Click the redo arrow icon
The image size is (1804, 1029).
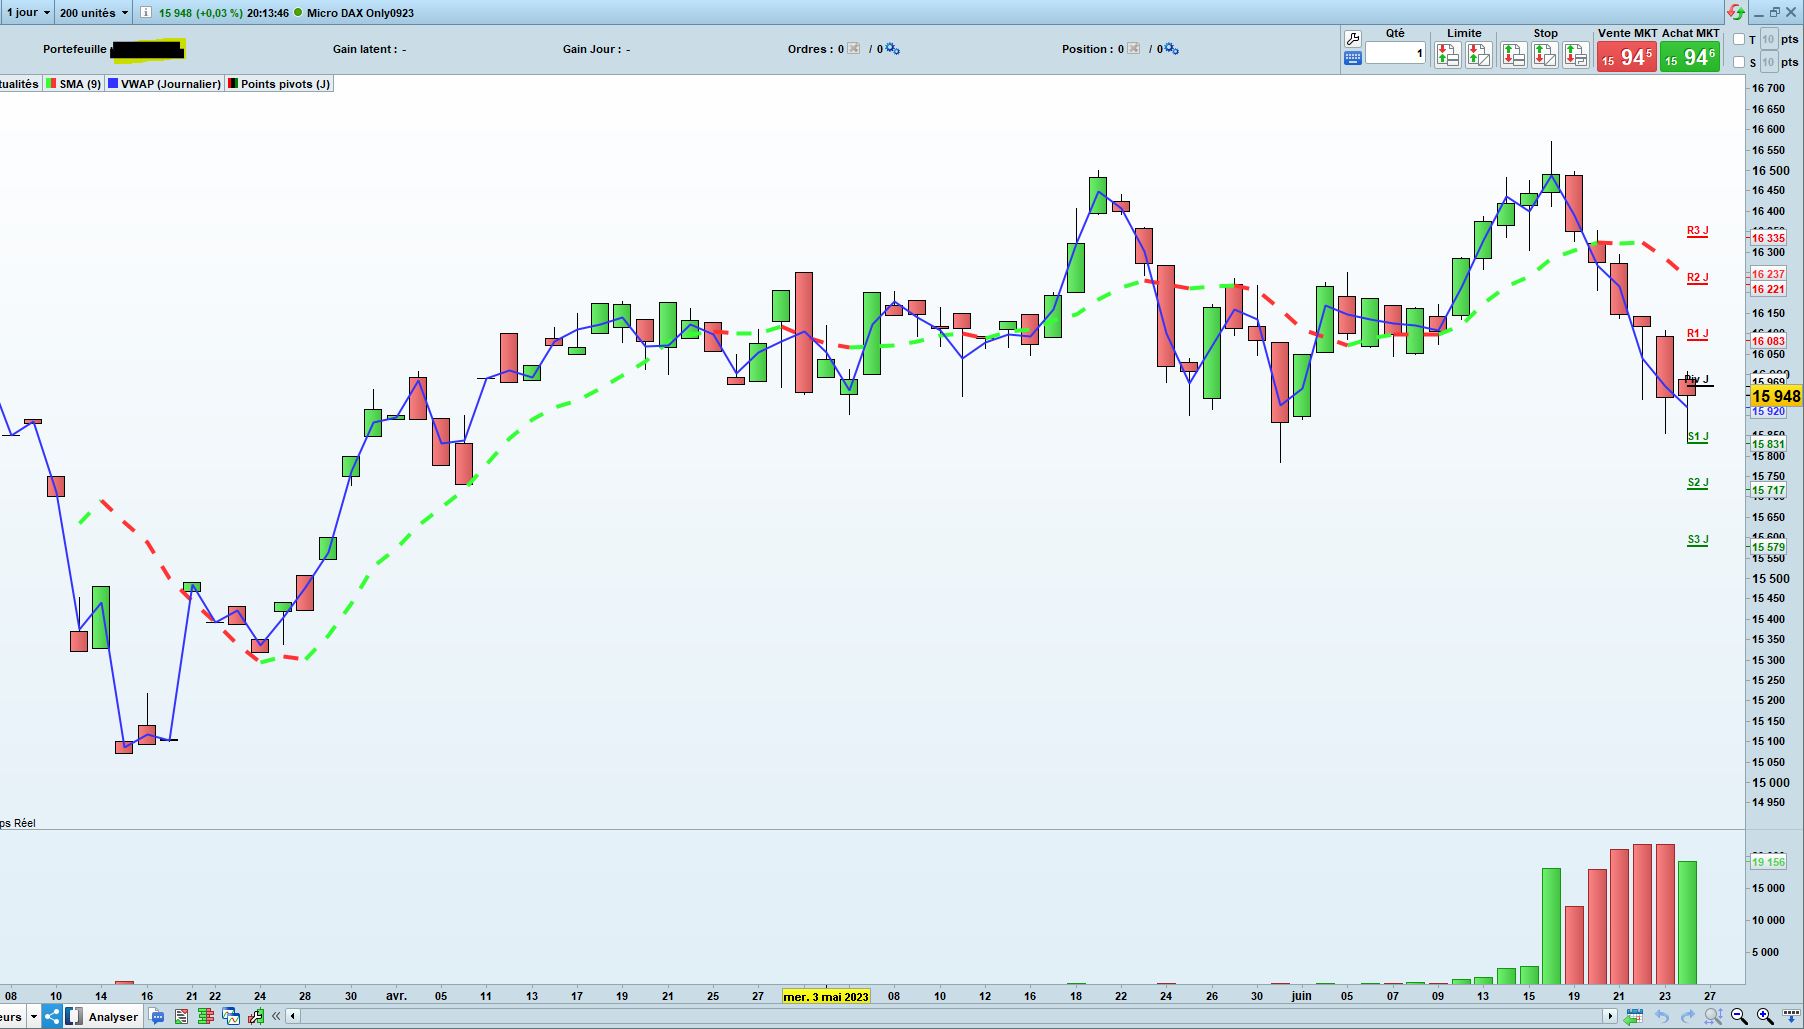click(x=1688, y=1017)
